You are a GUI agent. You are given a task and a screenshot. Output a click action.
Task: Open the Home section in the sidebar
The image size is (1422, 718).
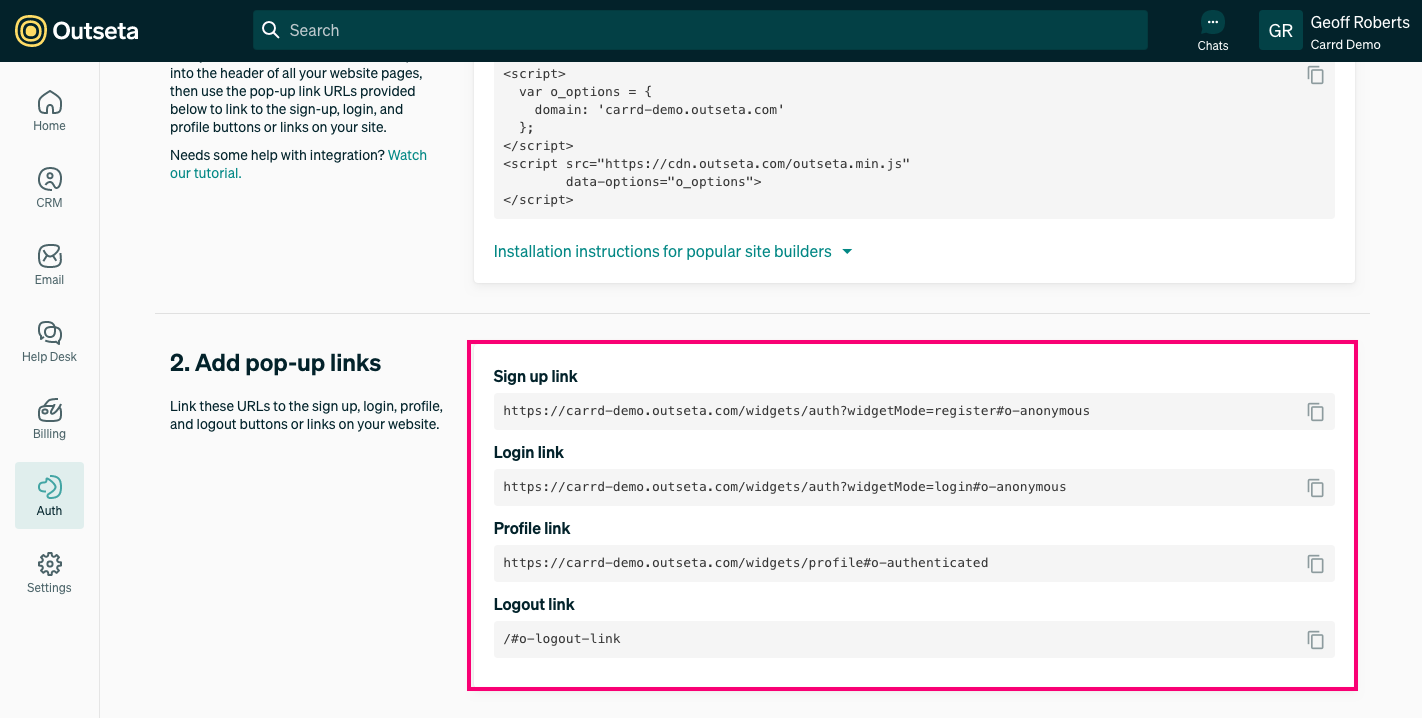pos(49,110)
